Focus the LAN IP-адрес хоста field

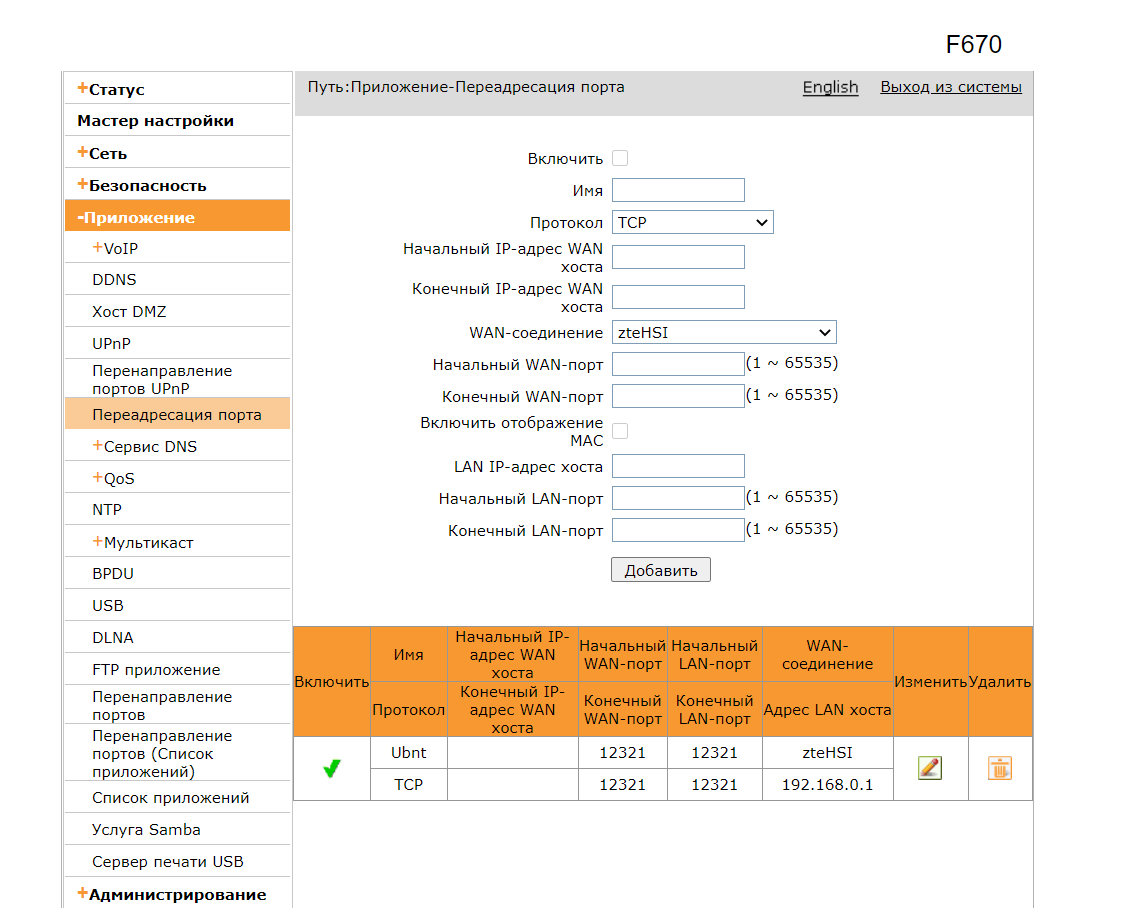tap(678, 466)
